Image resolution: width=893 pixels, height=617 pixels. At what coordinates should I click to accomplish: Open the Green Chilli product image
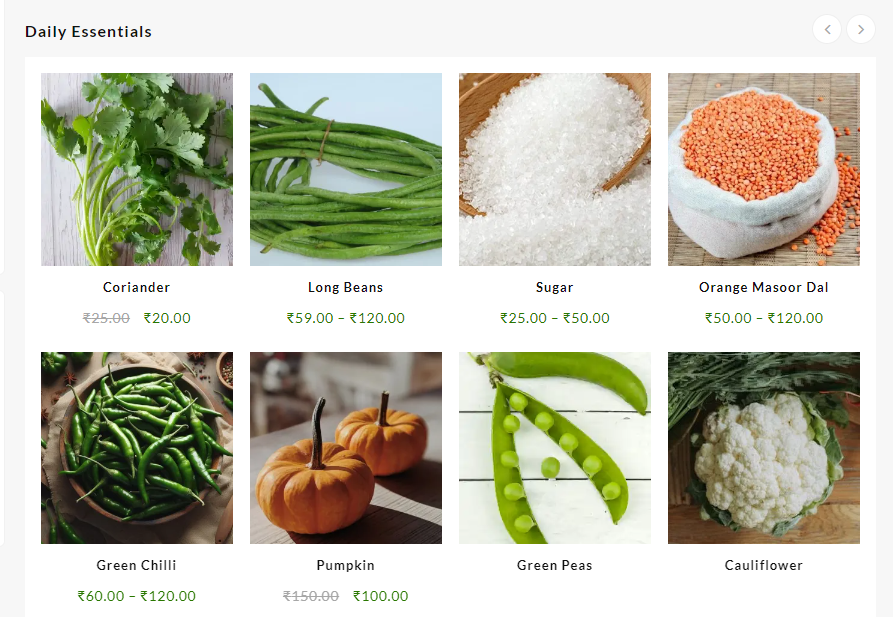pos(137,448)
